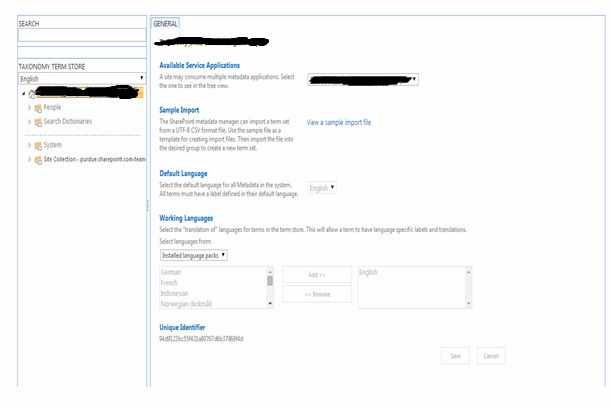Image resolution: width=611 pixels, height=408 pixels.
Task: Click working languages list scroll down arrow
Action: pyautogui.click(x=468, y=304)
